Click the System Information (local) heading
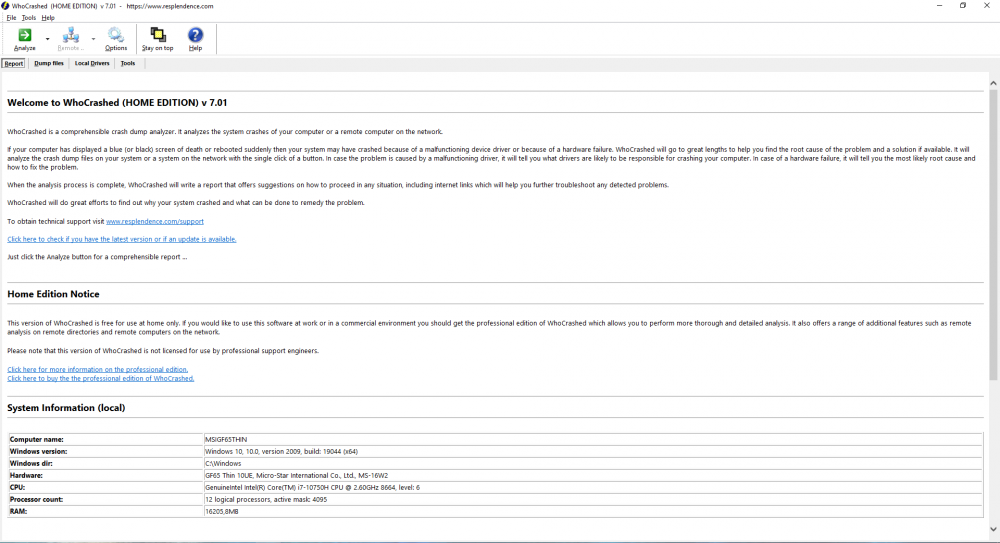Screen dimensions: 1000x543 click(x=66, y=408)
